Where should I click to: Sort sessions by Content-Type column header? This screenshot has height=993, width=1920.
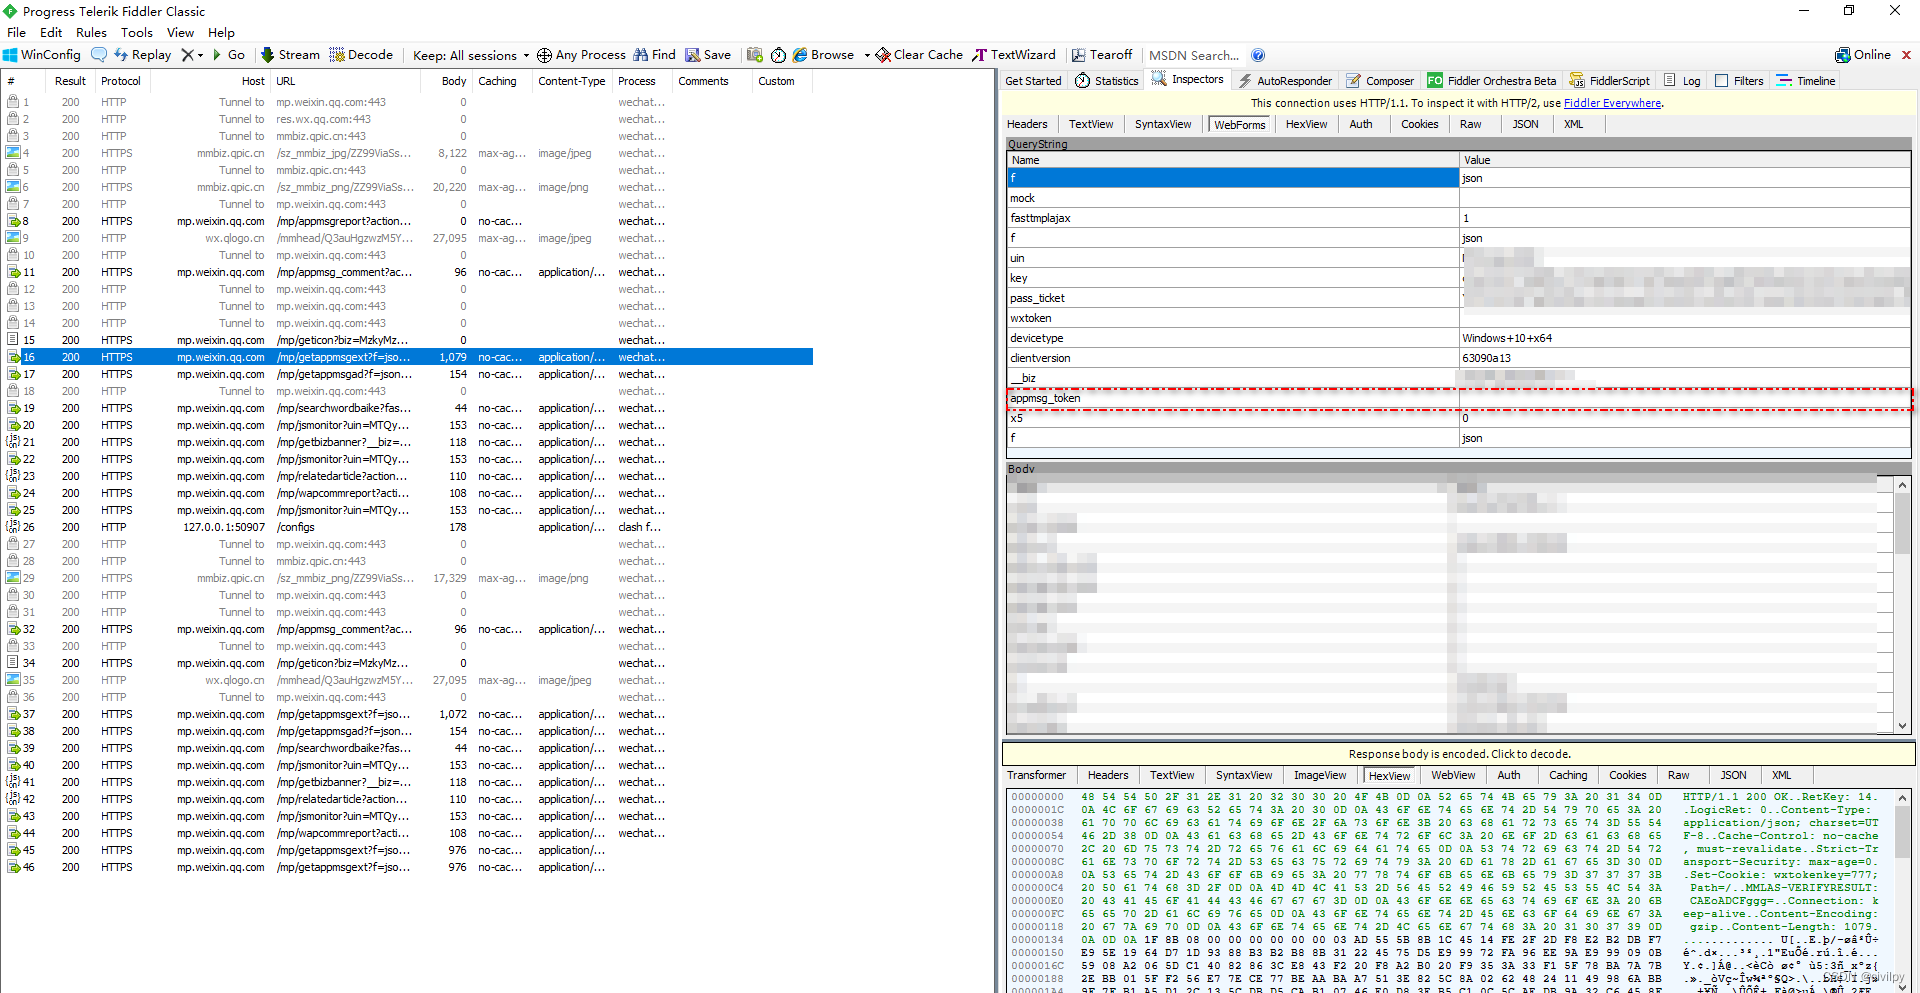point(571,81)
